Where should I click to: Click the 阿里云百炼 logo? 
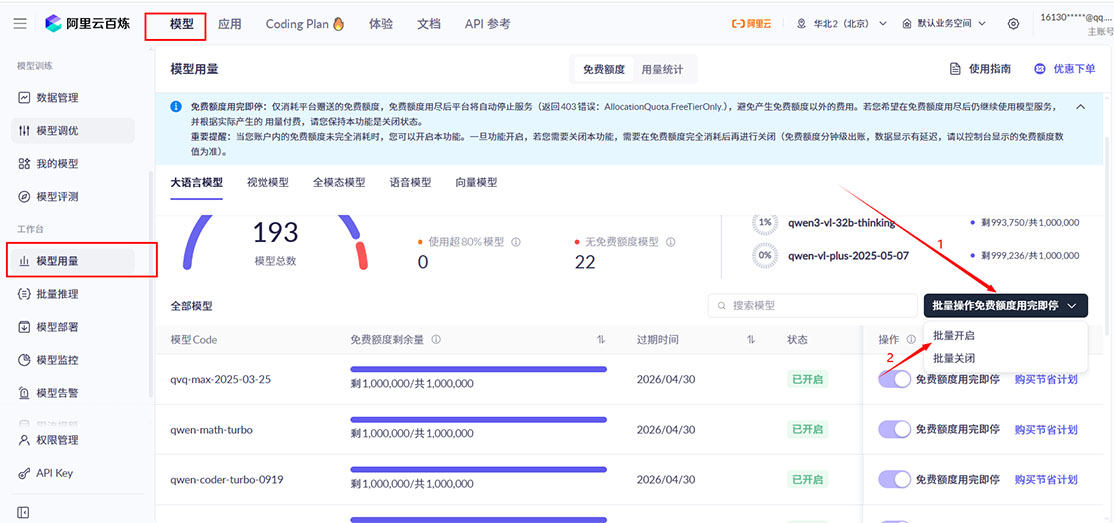click(85, 23)
